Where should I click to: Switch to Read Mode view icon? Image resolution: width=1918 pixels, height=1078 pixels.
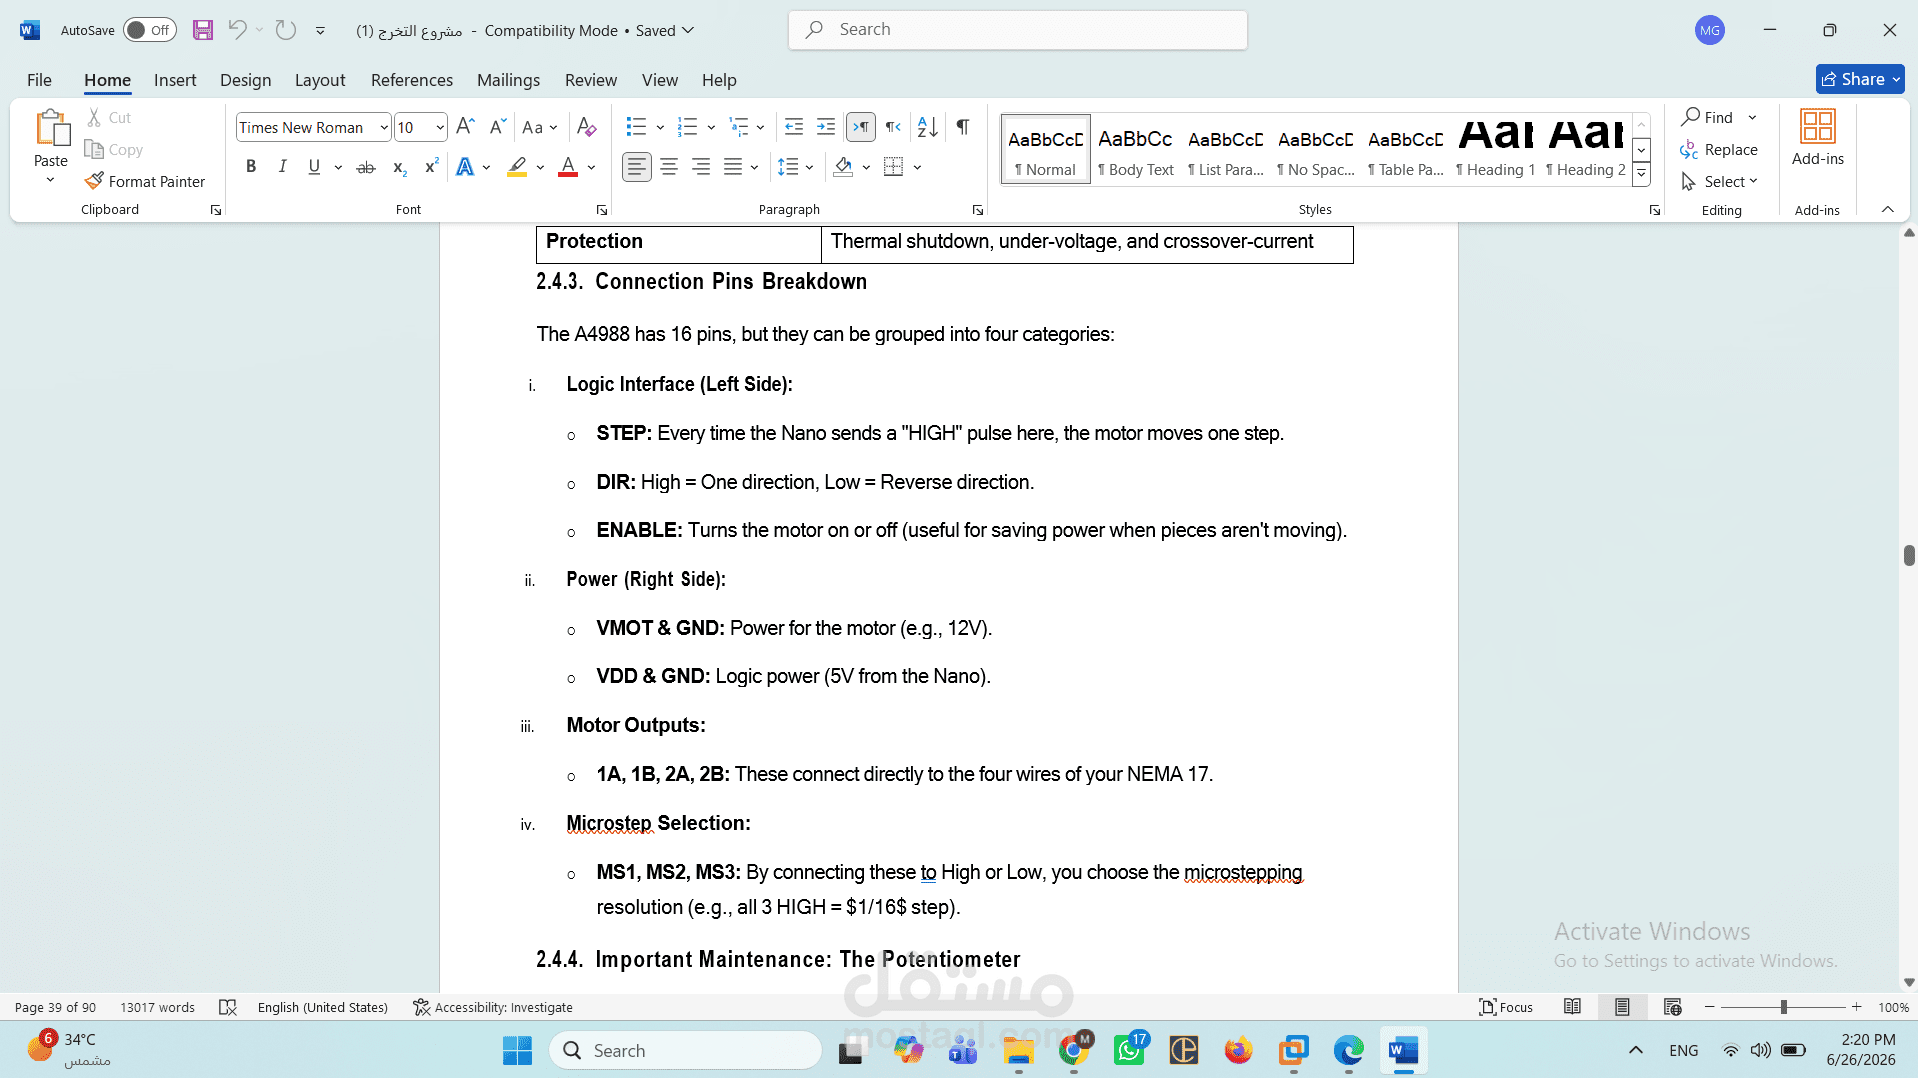point(1572,1007)
